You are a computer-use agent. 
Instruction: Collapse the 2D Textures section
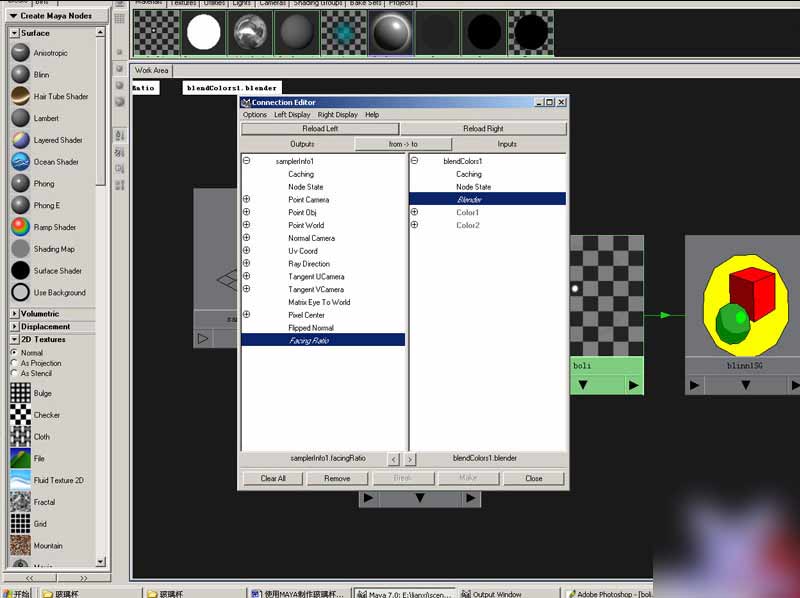tap(15, 339)
